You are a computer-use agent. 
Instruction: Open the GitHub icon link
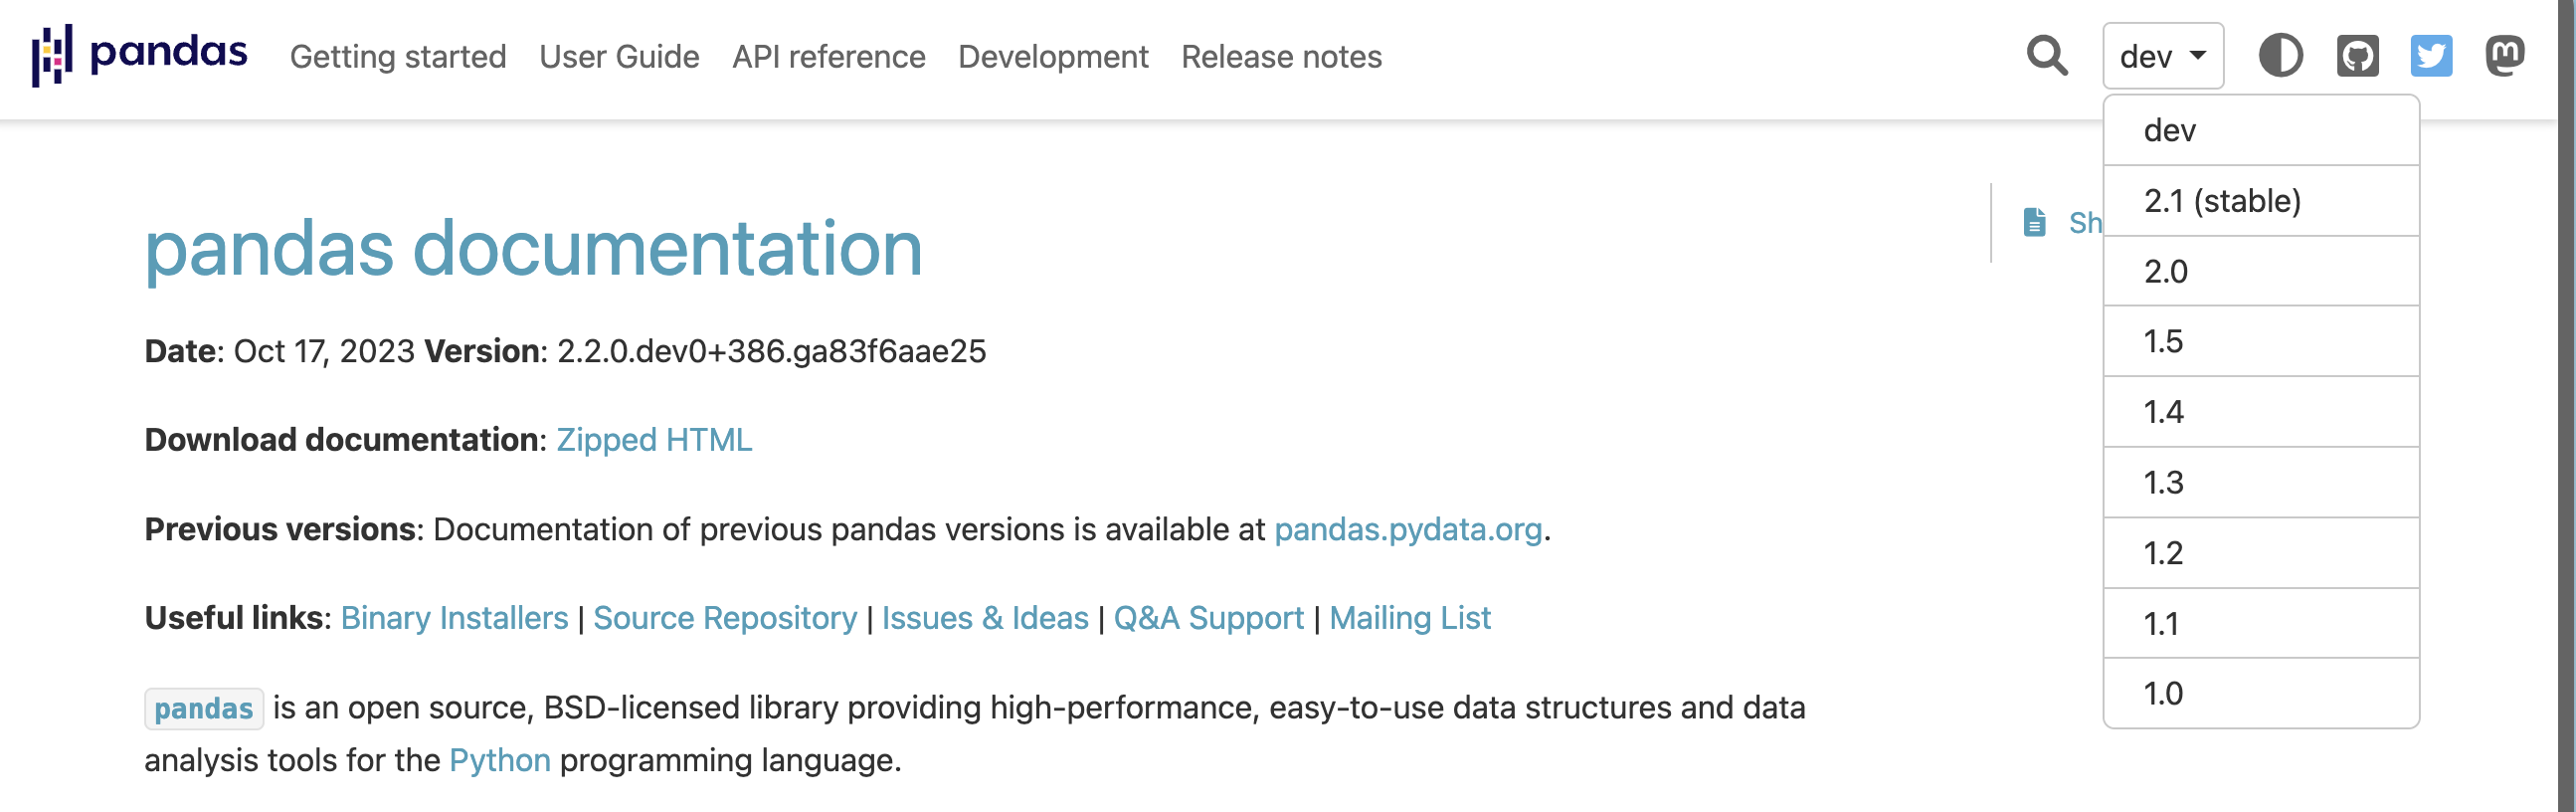[x=2357, y=56]
